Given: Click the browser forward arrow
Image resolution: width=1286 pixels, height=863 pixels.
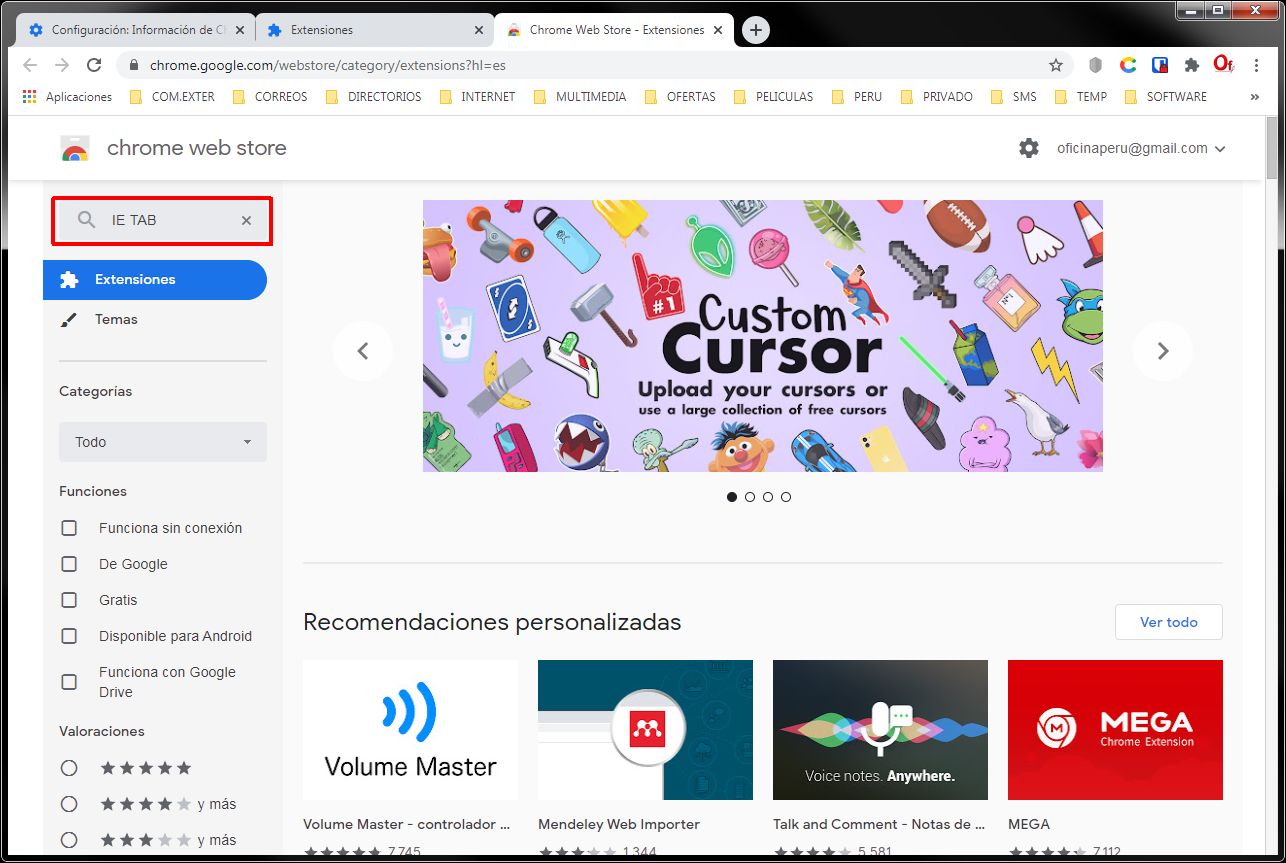Looking at the screenshot, I should (62, 65).
